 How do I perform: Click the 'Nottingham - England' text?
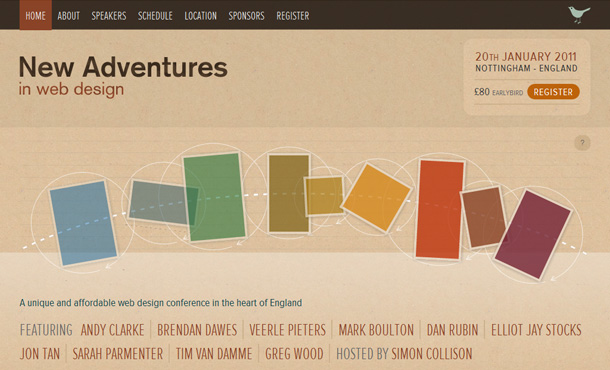[526, 68]
